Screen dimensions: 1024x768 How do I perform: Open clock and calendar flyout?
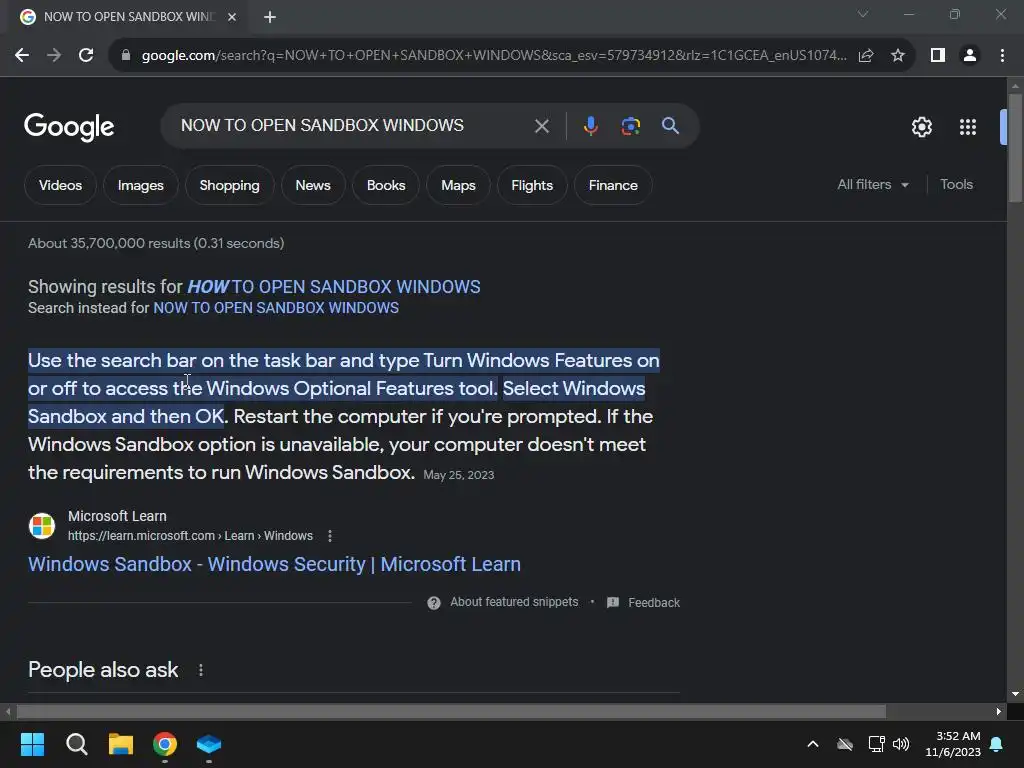(x=953, y=744)
